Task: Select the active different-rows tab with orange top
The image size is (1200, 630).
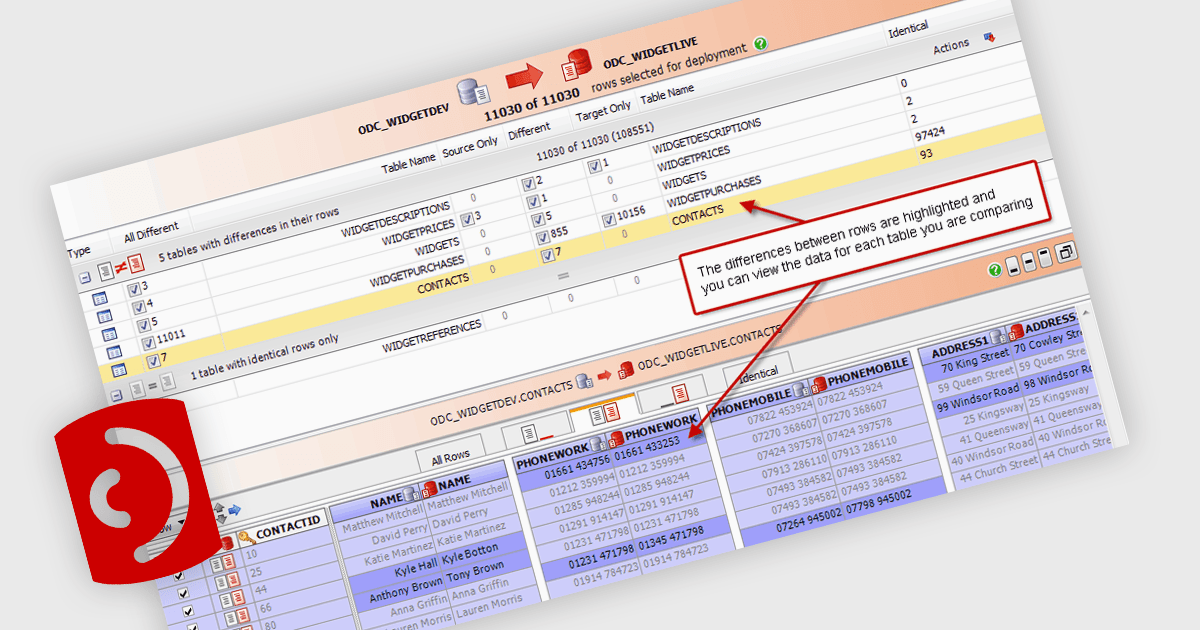Action: 603,413
